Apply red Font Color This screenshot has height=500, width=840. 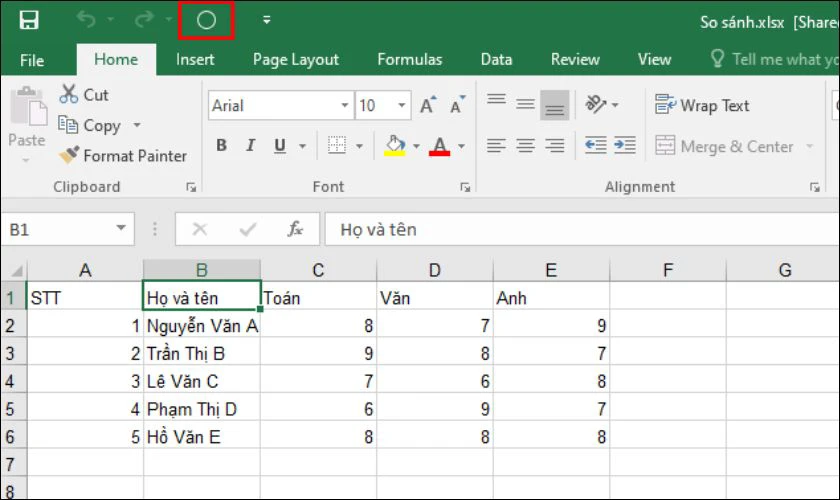pos(439,145)
